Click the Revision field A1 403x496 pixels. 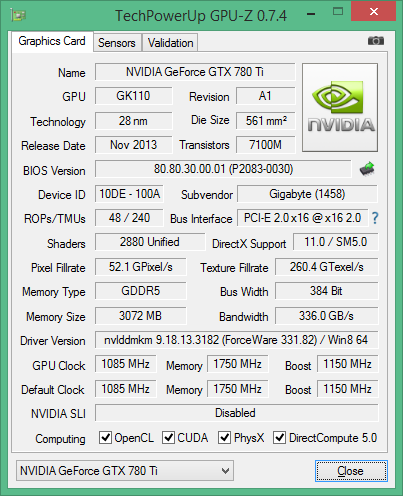tap(266, 96)
